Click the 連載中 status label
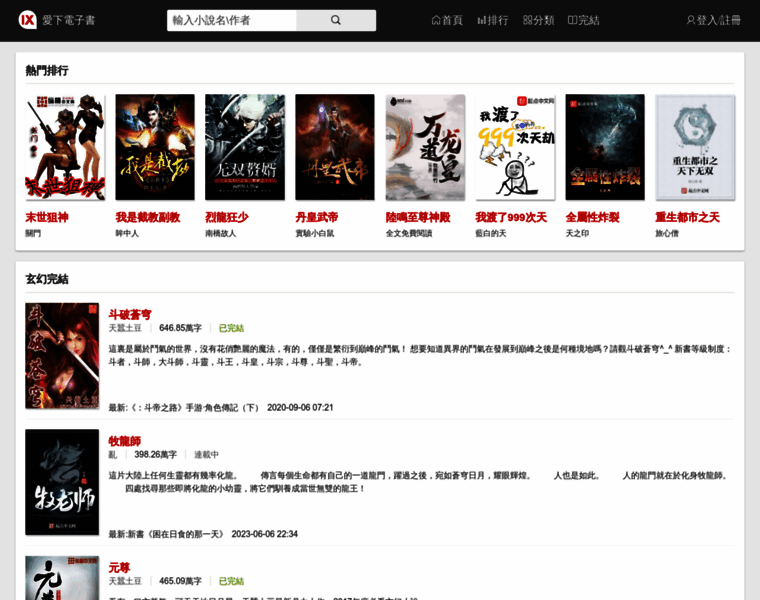The height and width of the screenshot is (600, 760). click(x=206, y=455)
